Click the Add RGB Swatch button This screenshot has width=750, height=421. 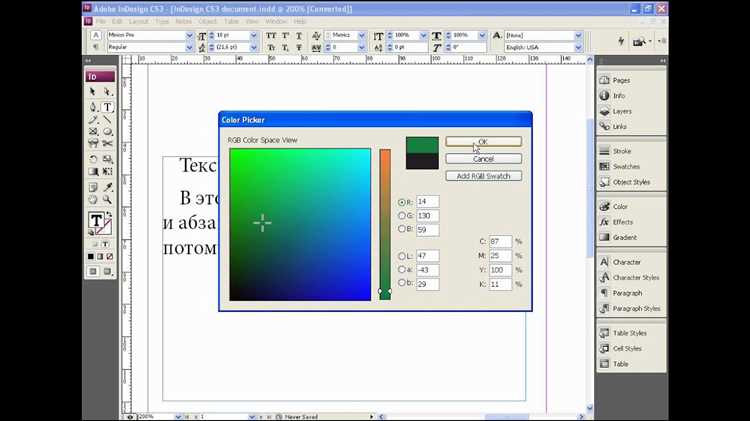[x=483, y=176]
